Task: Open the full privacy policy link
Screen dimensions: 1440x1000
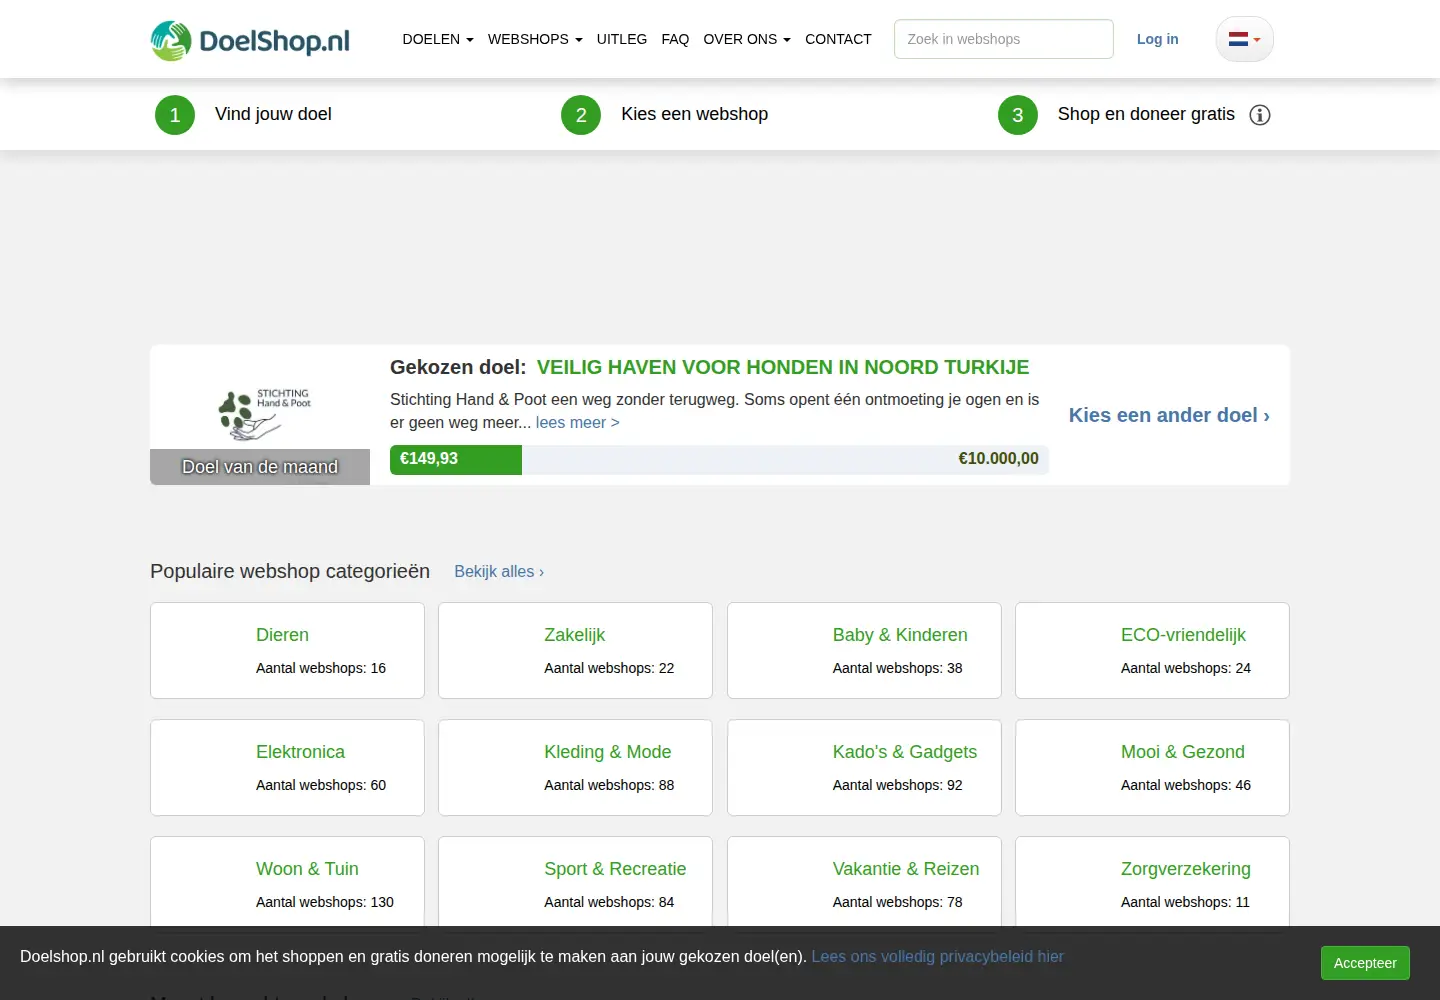Action: [937, 957]
